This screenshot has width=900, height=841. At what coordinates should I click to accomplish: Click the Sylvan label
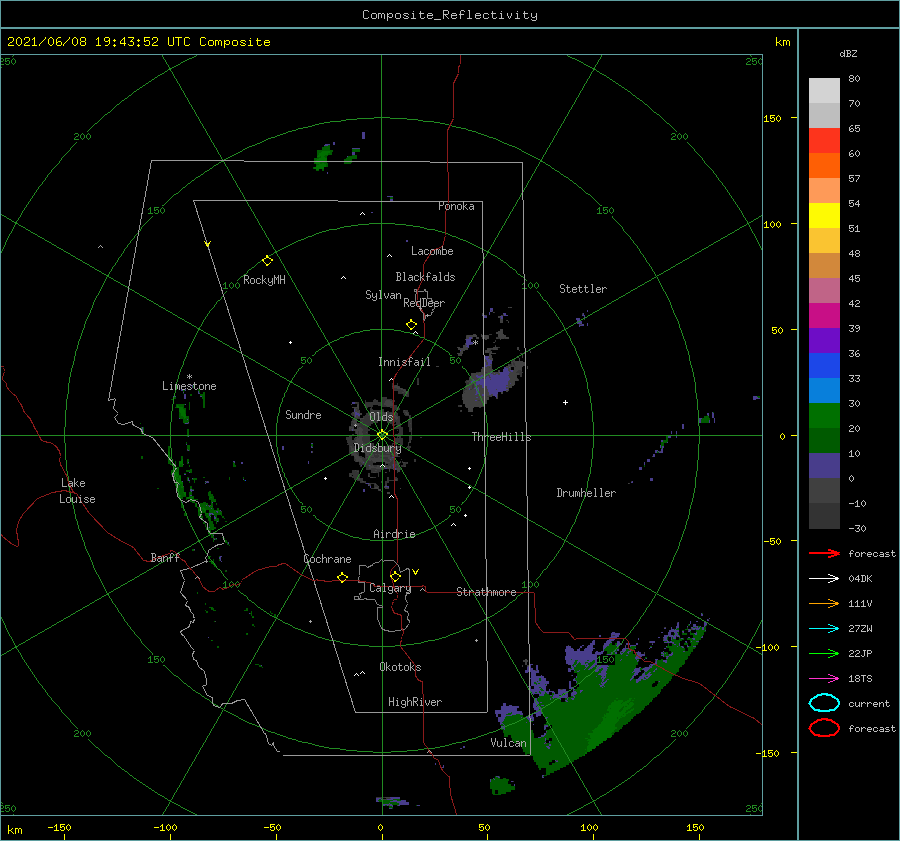click(x=383, y=295)
